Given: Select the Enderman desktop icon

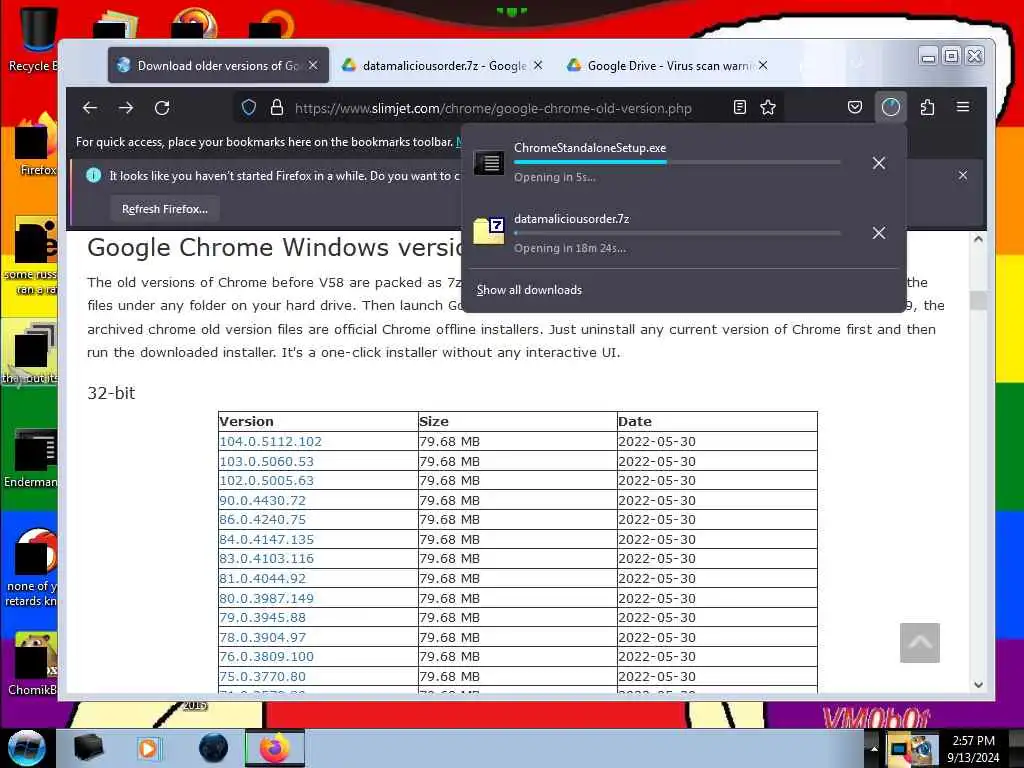Looking at the screenshot, I should [33, 458].
